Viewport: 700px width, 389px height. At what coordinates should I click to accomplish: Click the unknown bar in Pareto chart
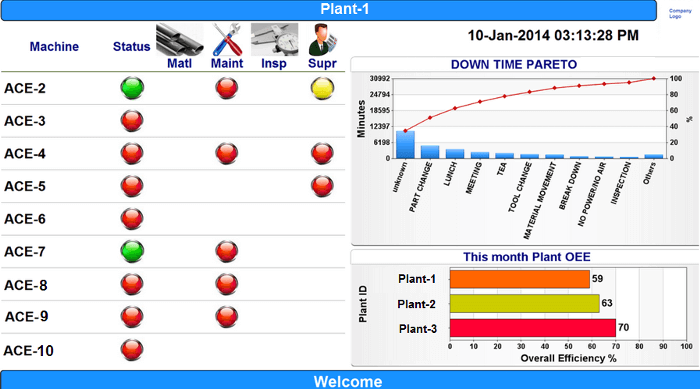pyautogui.click(x=405, y=145)
